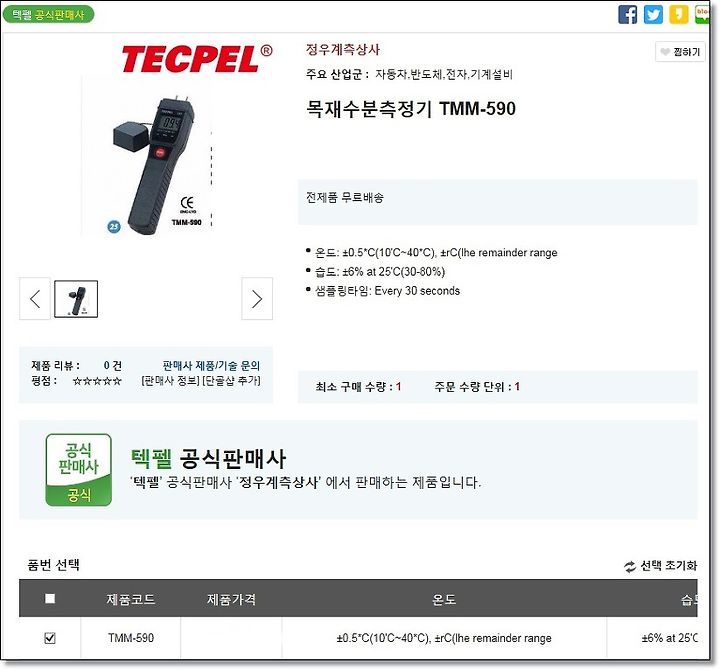Share the product on Facebook

click(628, 14)
